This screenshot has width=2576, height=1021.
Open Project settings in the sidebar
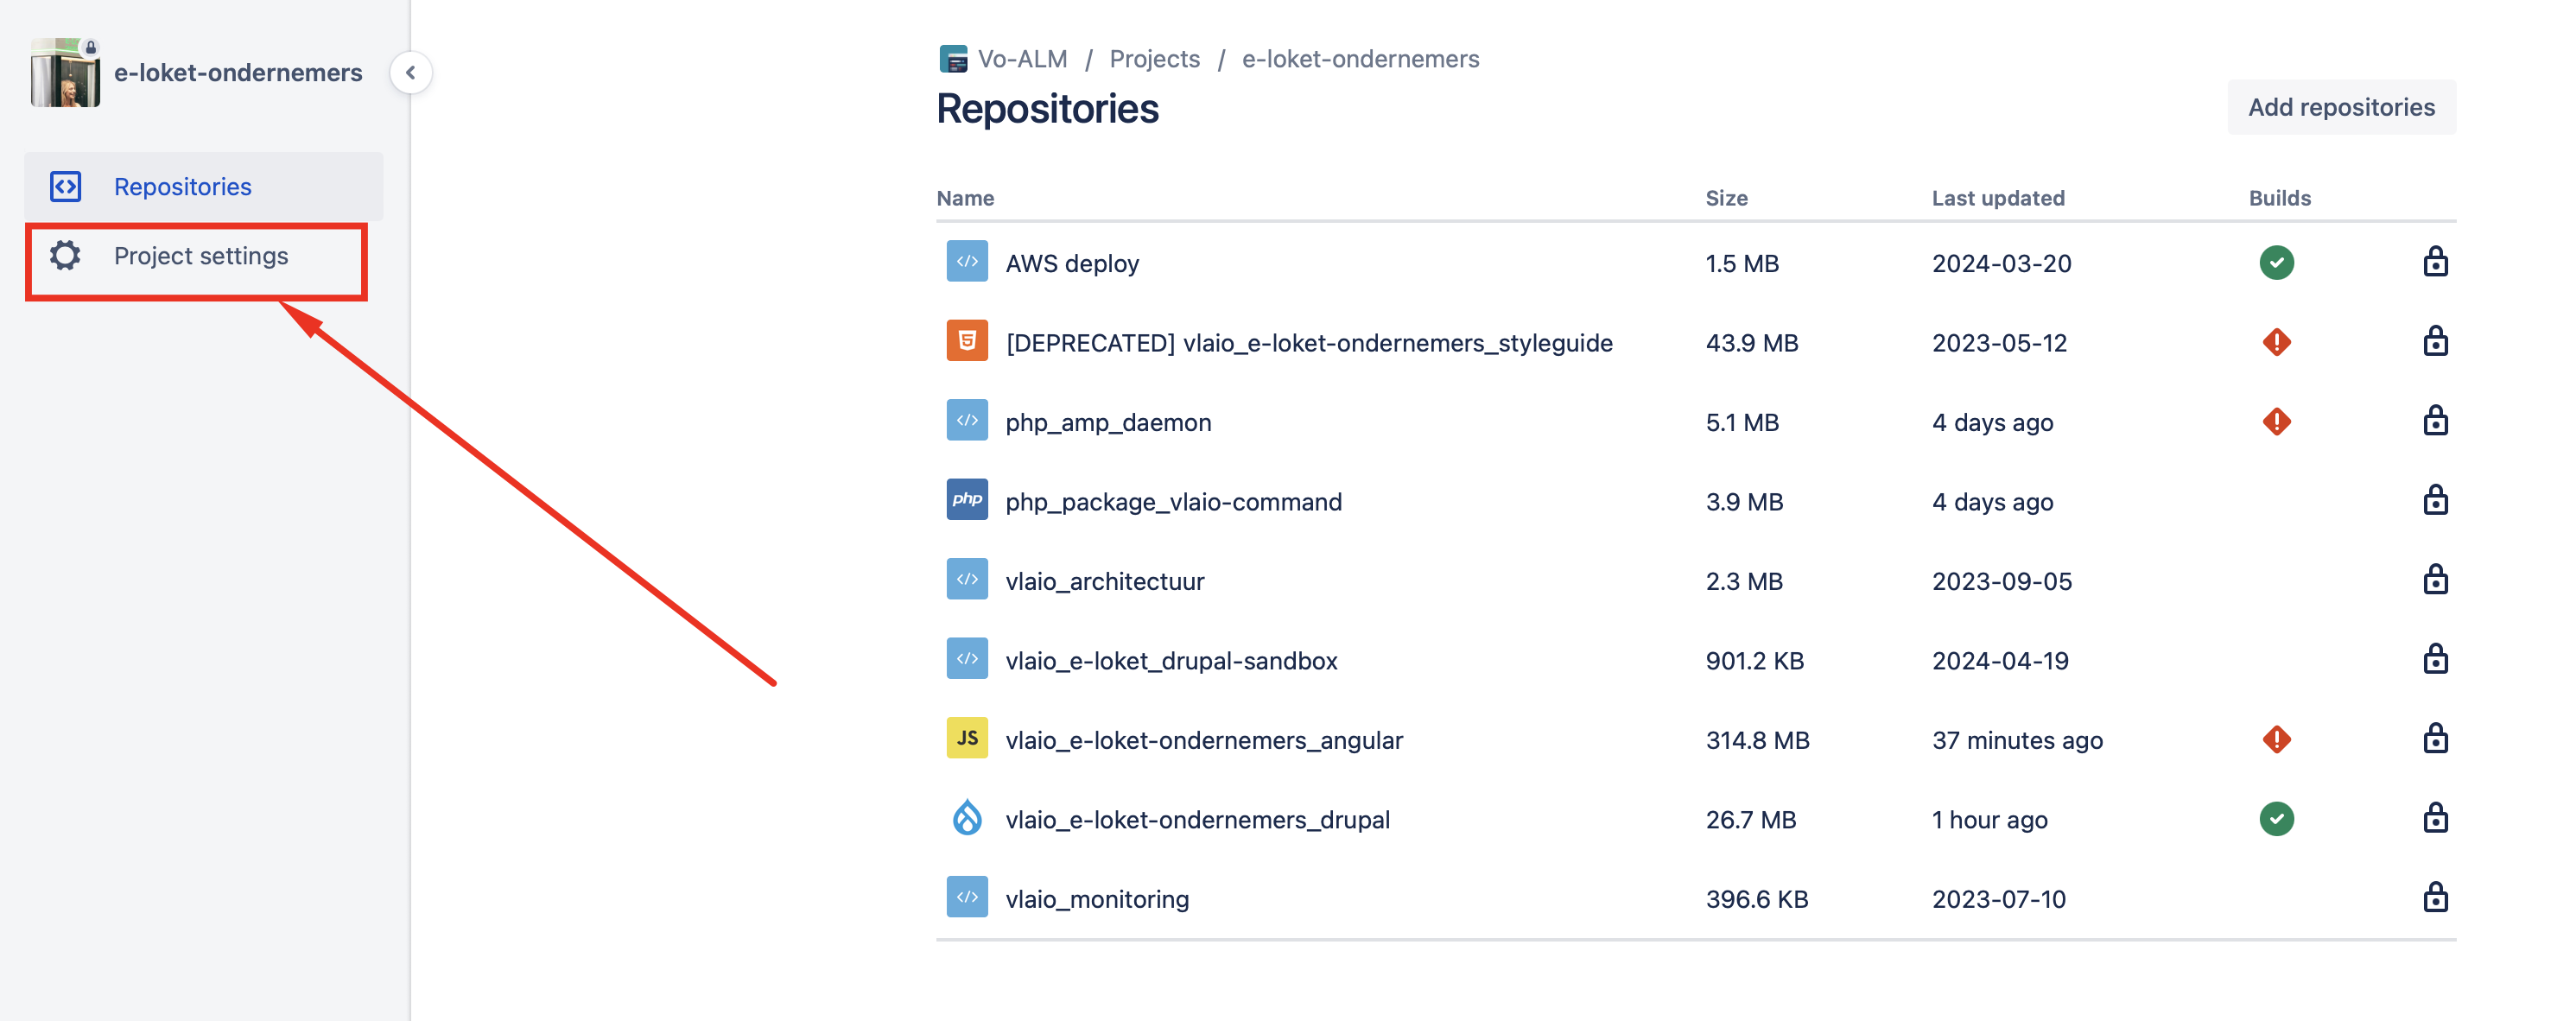[200, 256]
